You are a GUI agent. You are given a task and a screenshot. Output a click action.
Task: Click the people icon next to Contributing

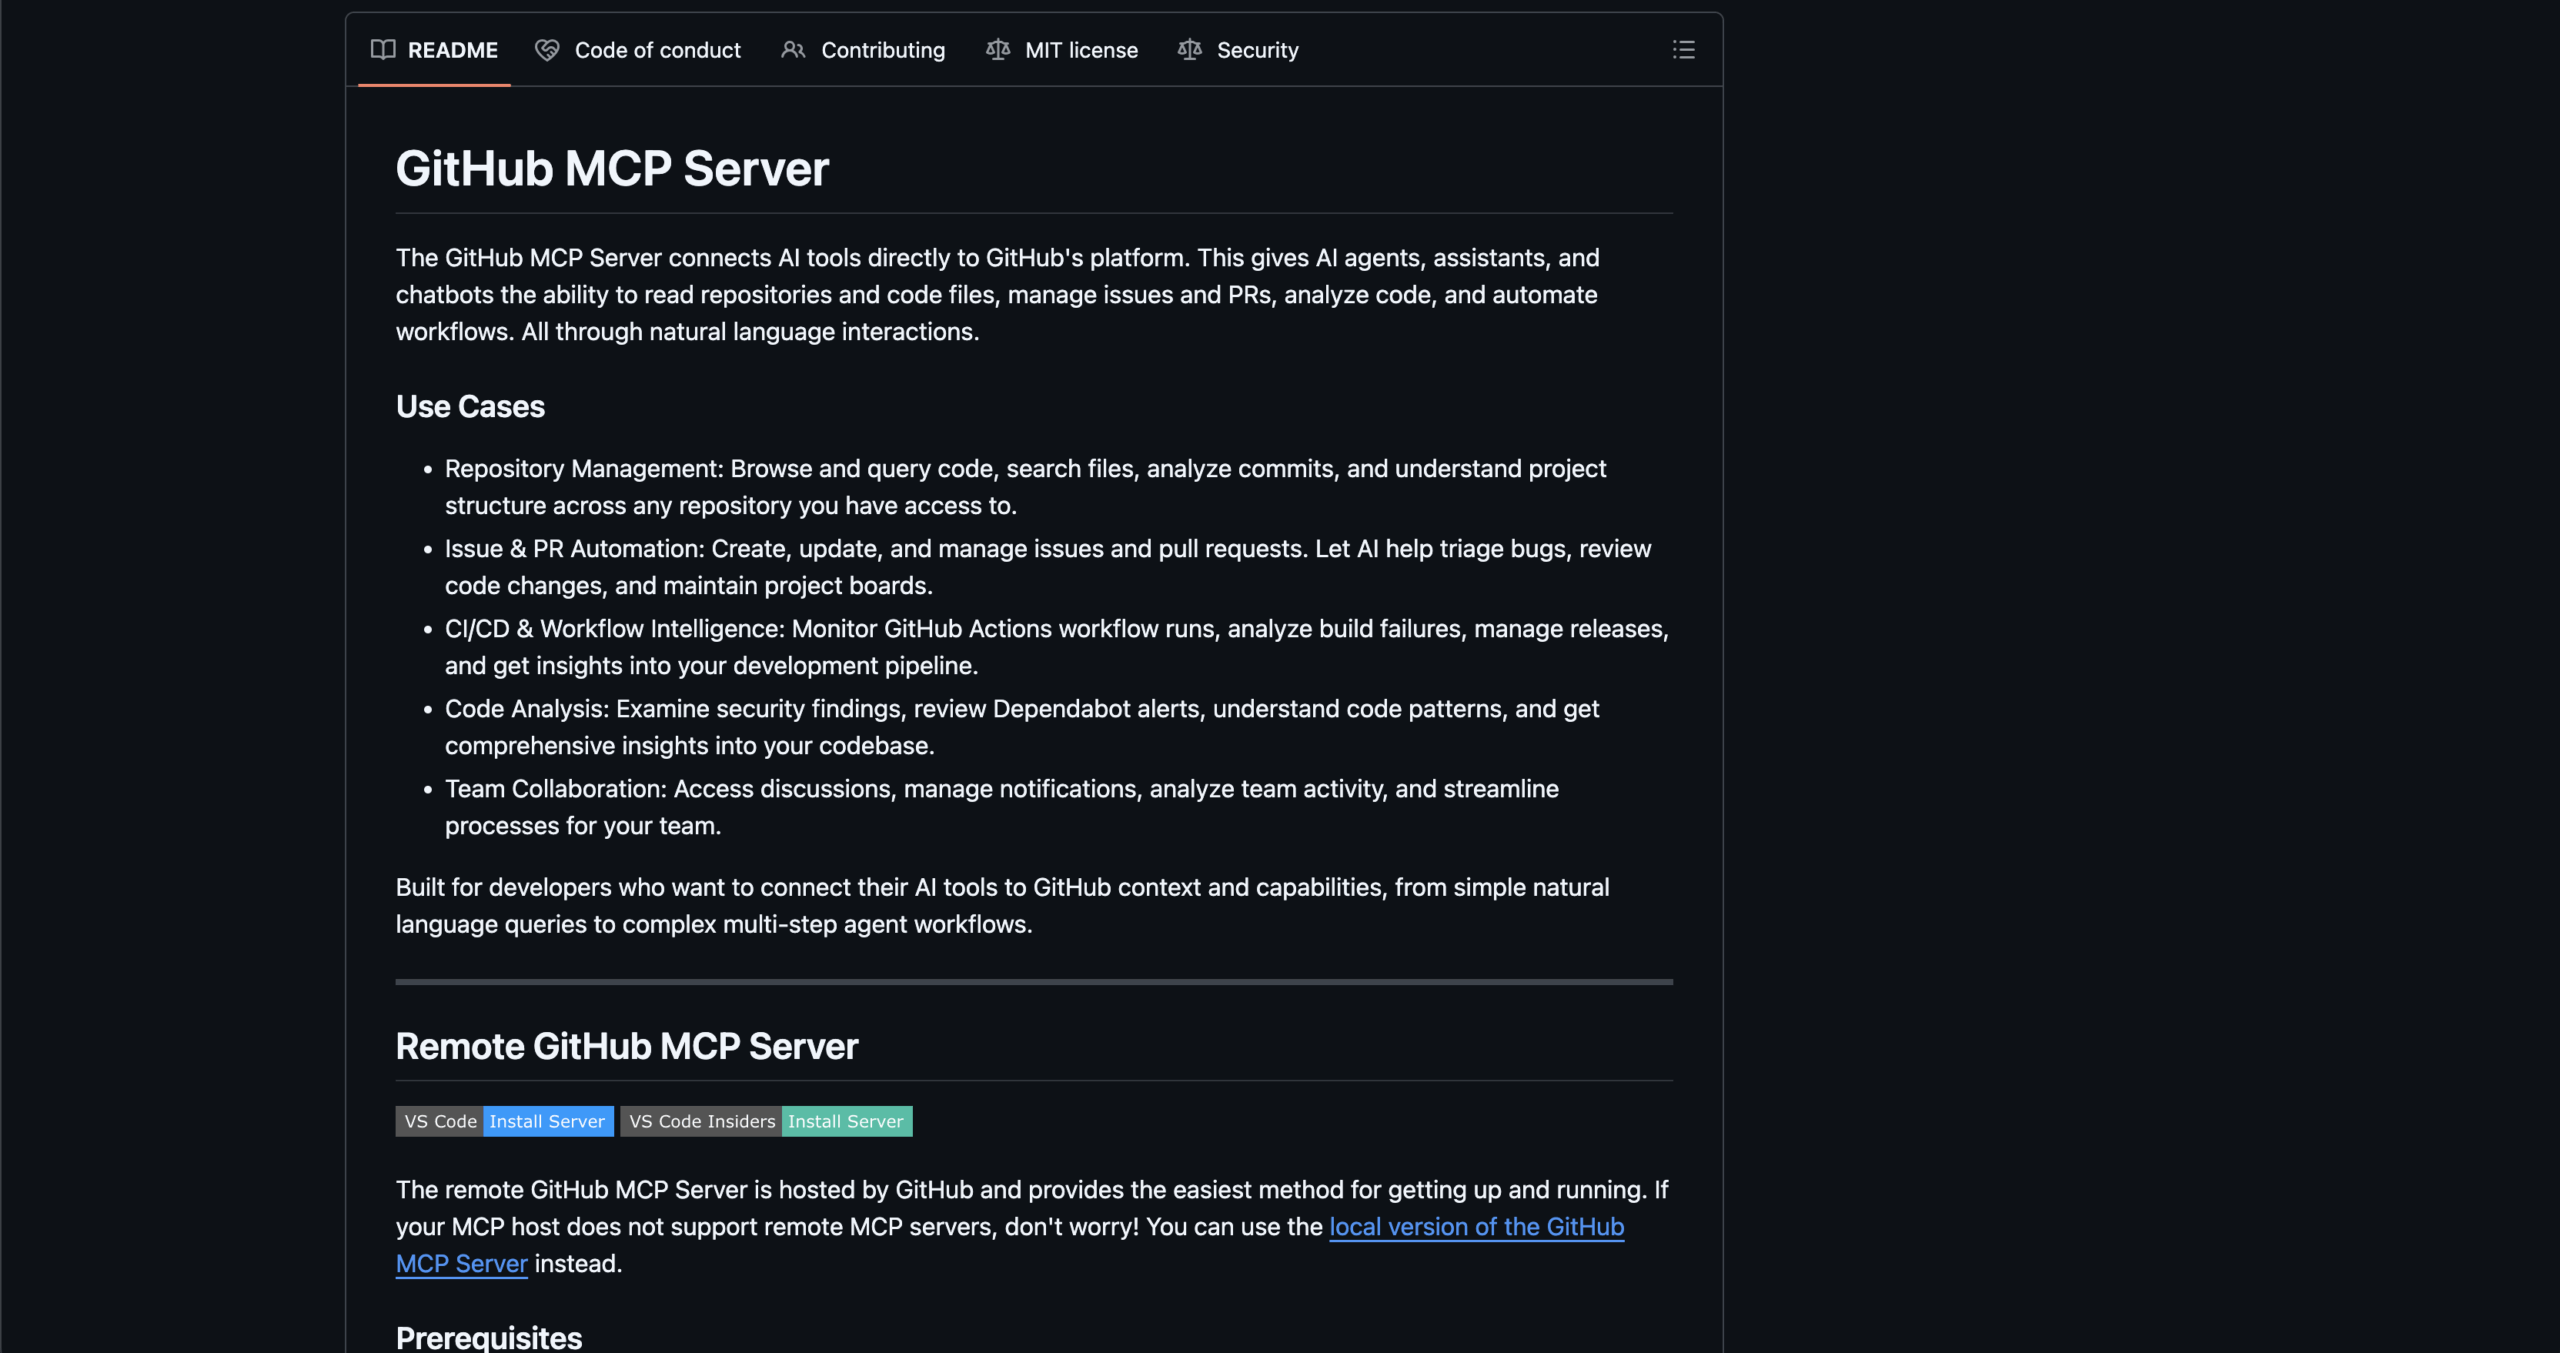coord(793,50)
